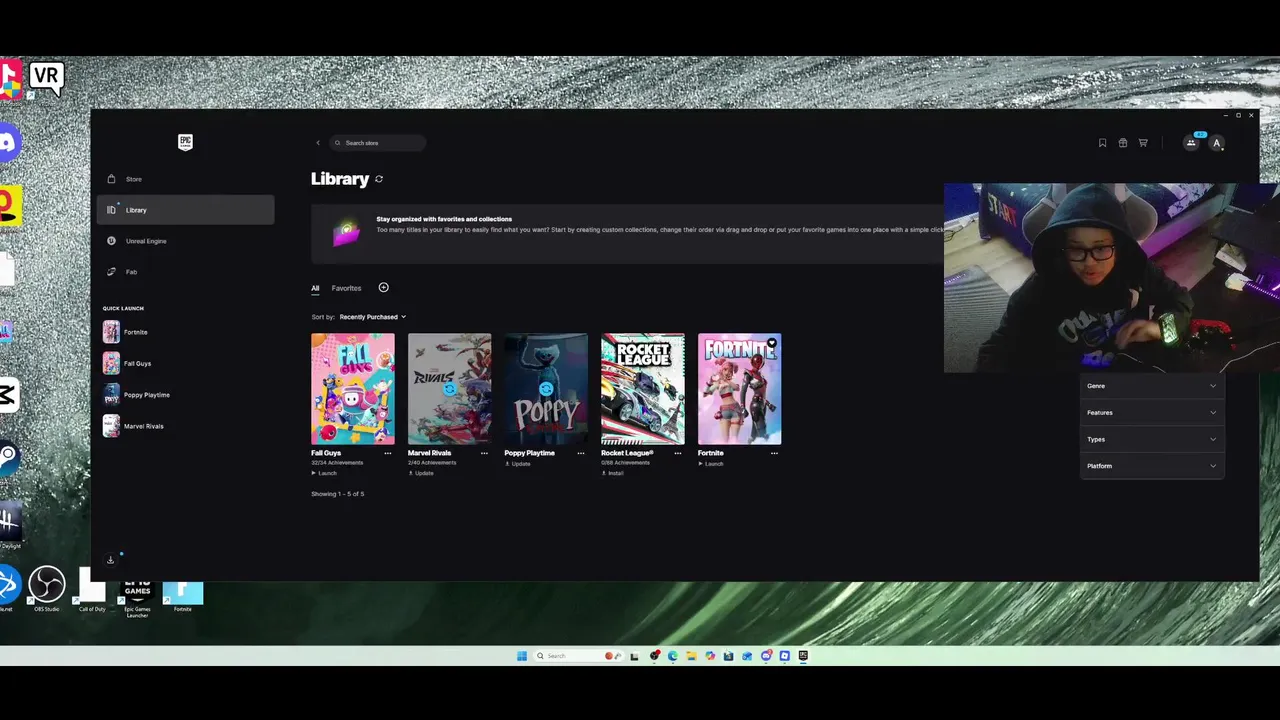
Task: Open Rocket League three-dot options menu
Action: pyautogui.click(x=678, y=453)
